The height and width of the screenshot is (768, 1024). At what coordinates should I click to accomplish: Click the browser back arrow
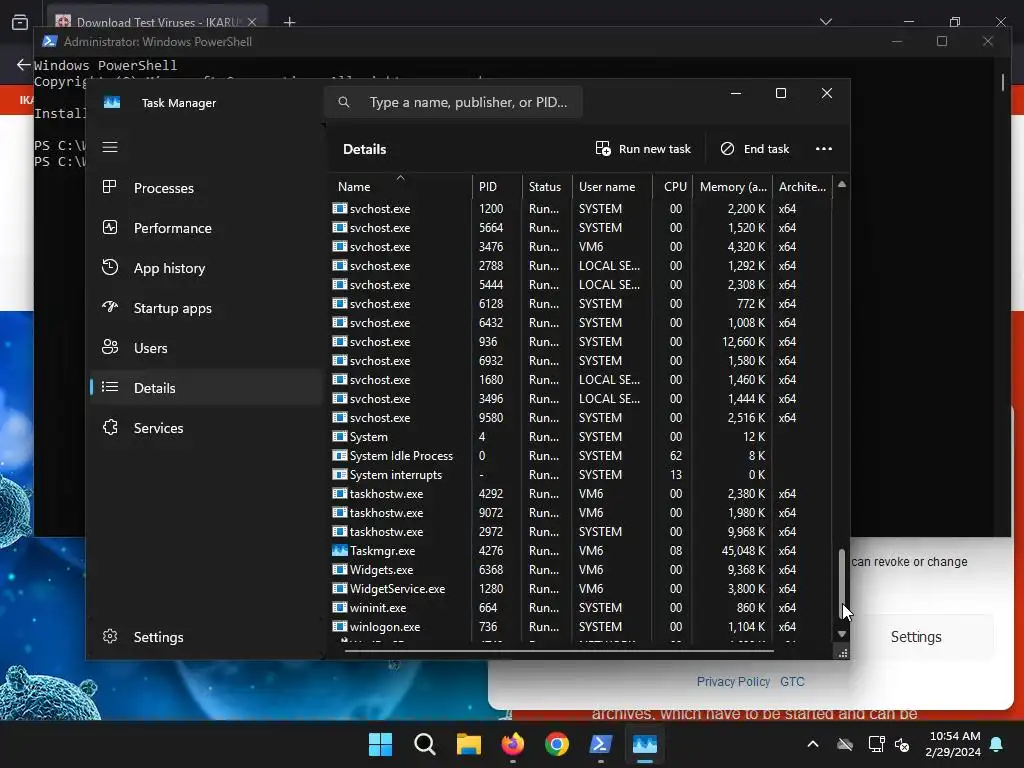pyautogui.click(x=24, y=65)
